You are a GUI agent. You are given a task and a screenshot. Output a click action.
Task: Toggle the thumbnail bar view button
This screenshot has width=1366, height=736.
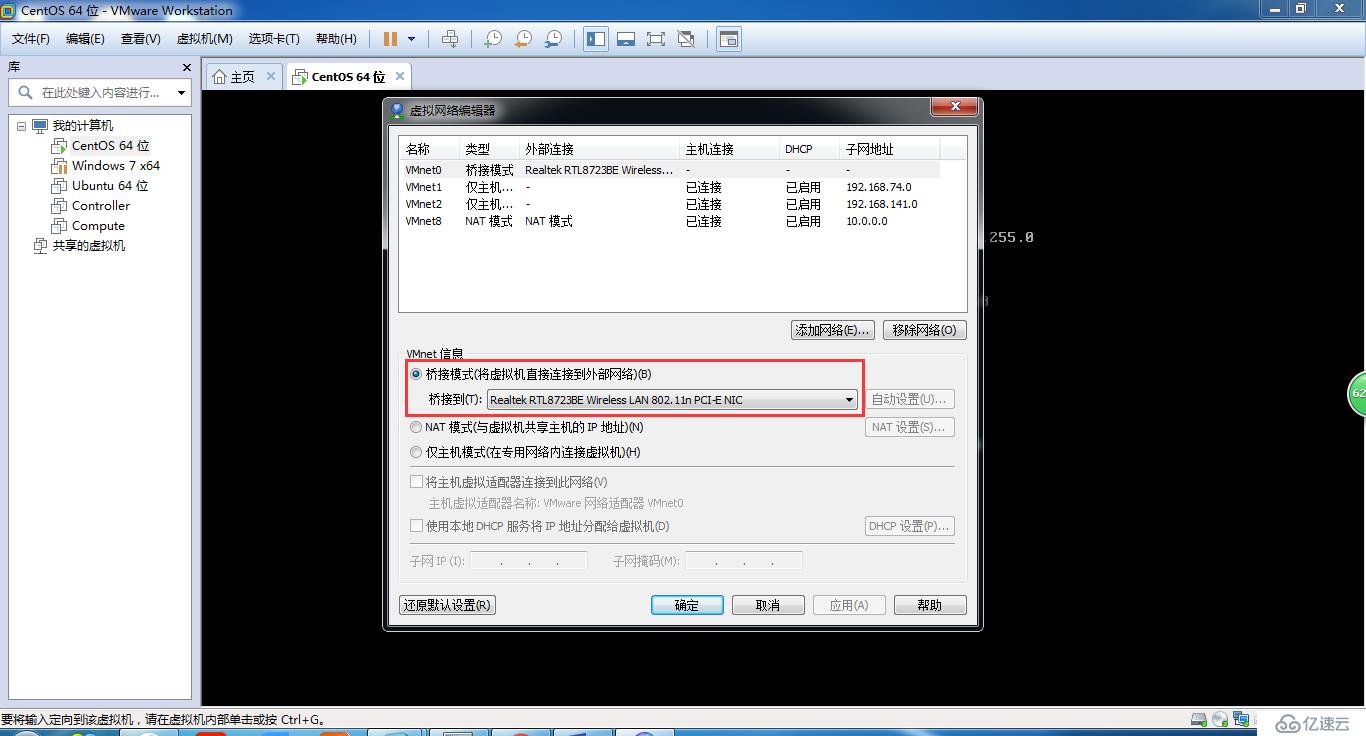click(626, 39)
